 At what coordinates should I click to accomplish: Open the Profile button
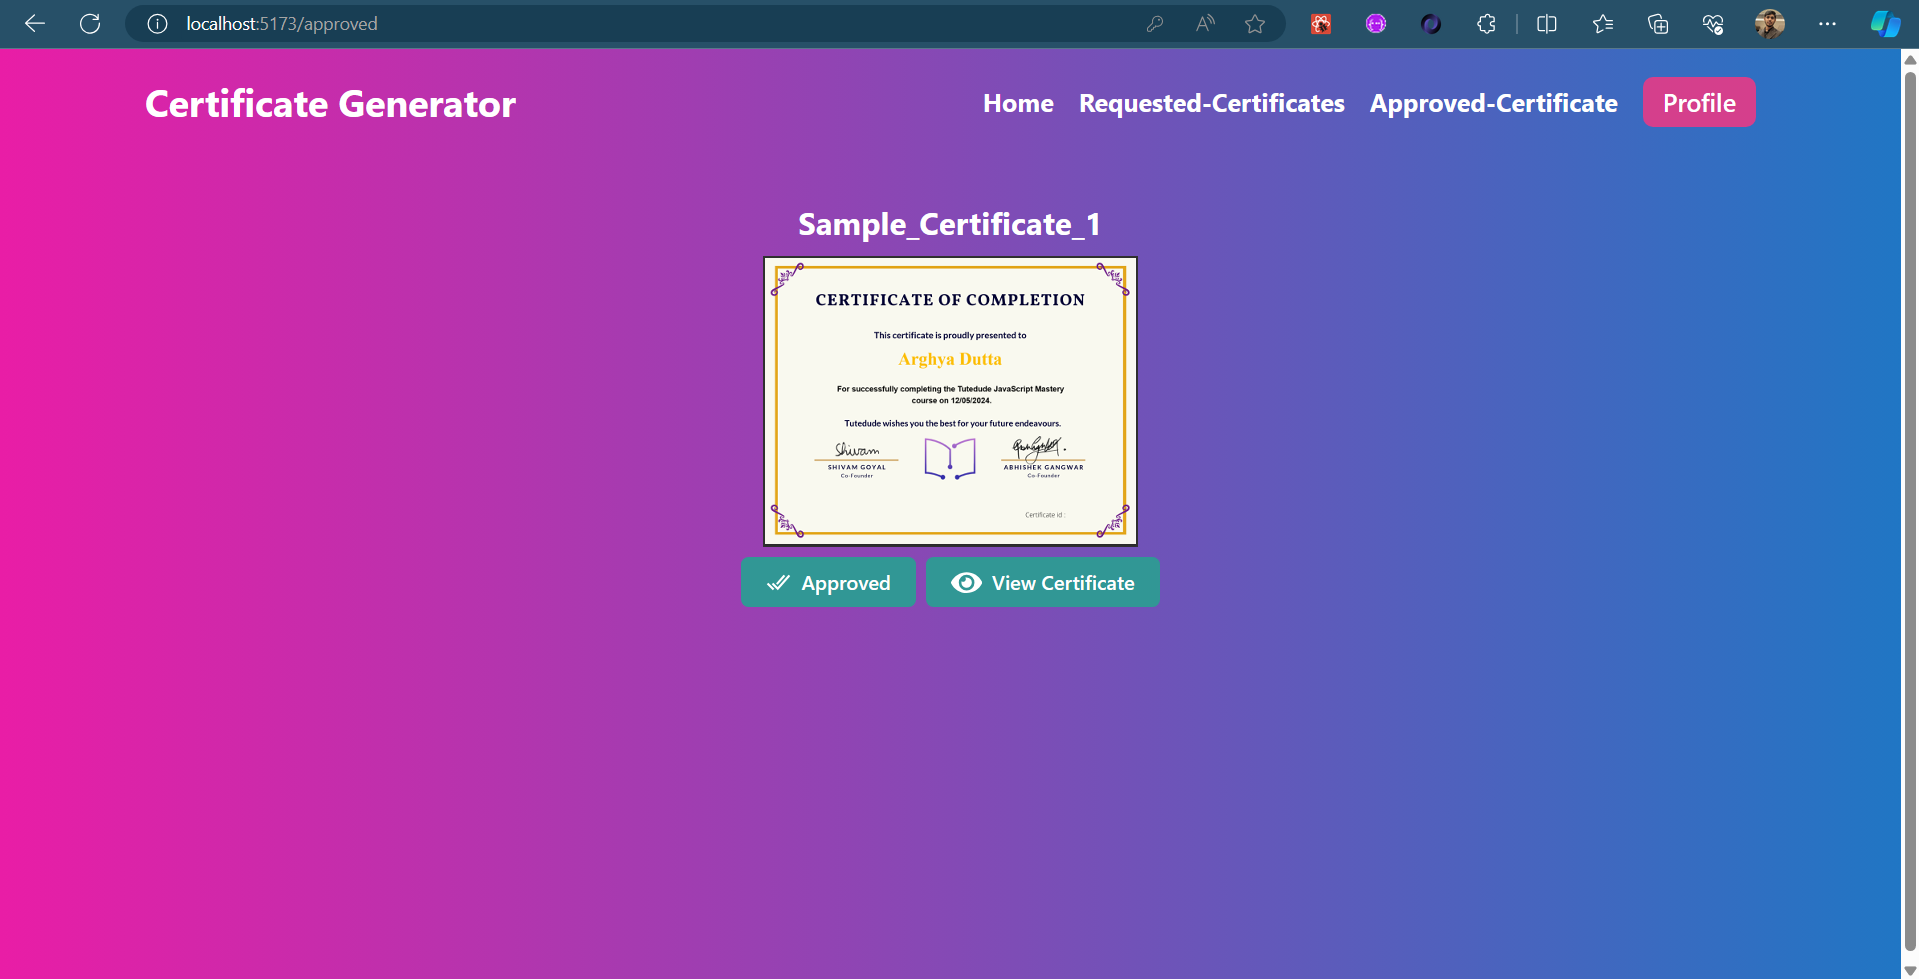[1699, 102]
